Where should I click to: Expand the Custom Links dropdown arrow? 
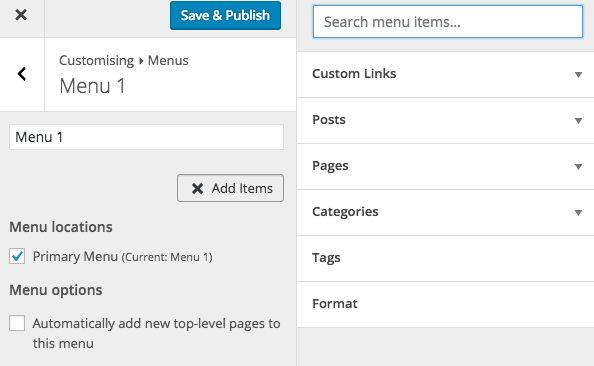coord(578,75)
